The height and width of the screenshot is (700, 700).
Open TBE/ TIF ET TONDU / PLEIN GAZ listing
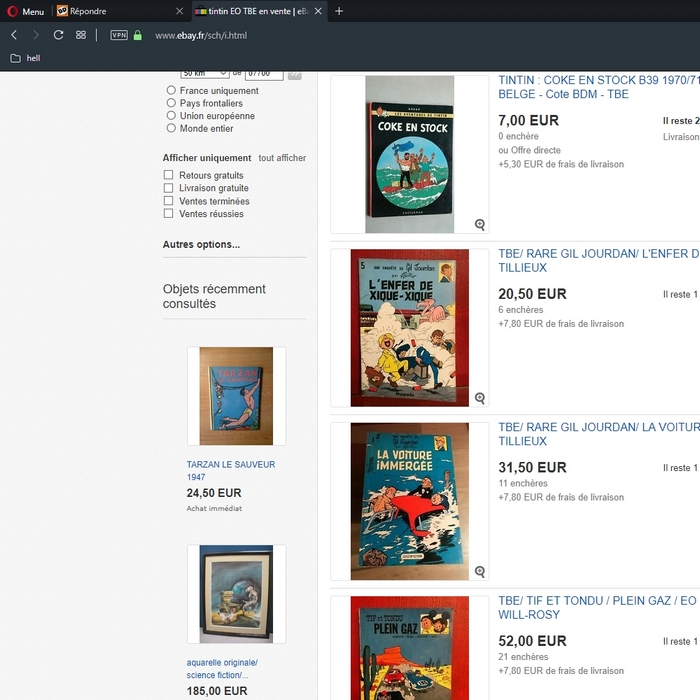click(599, 608)
